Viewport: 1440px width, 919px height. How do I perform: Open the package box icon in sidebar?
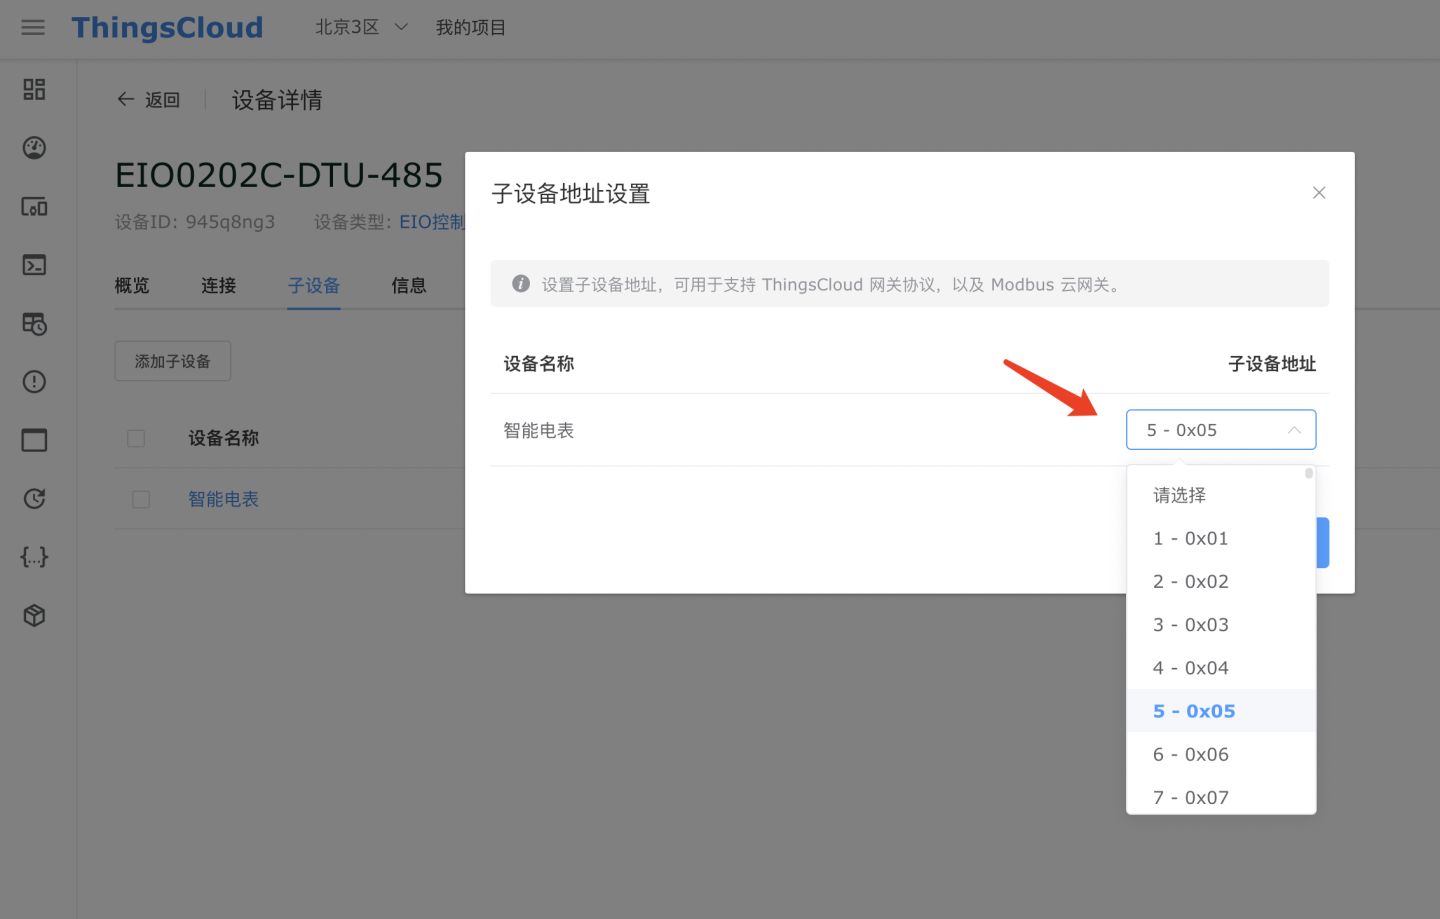[33, 615]
